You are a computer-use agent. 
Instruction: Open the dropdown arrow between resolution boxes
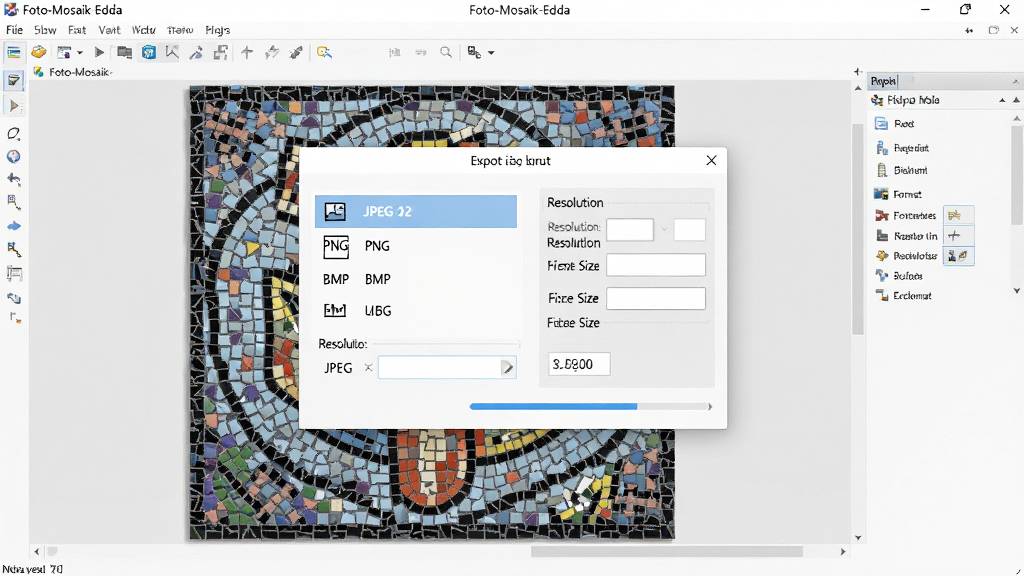coord(664,229)
